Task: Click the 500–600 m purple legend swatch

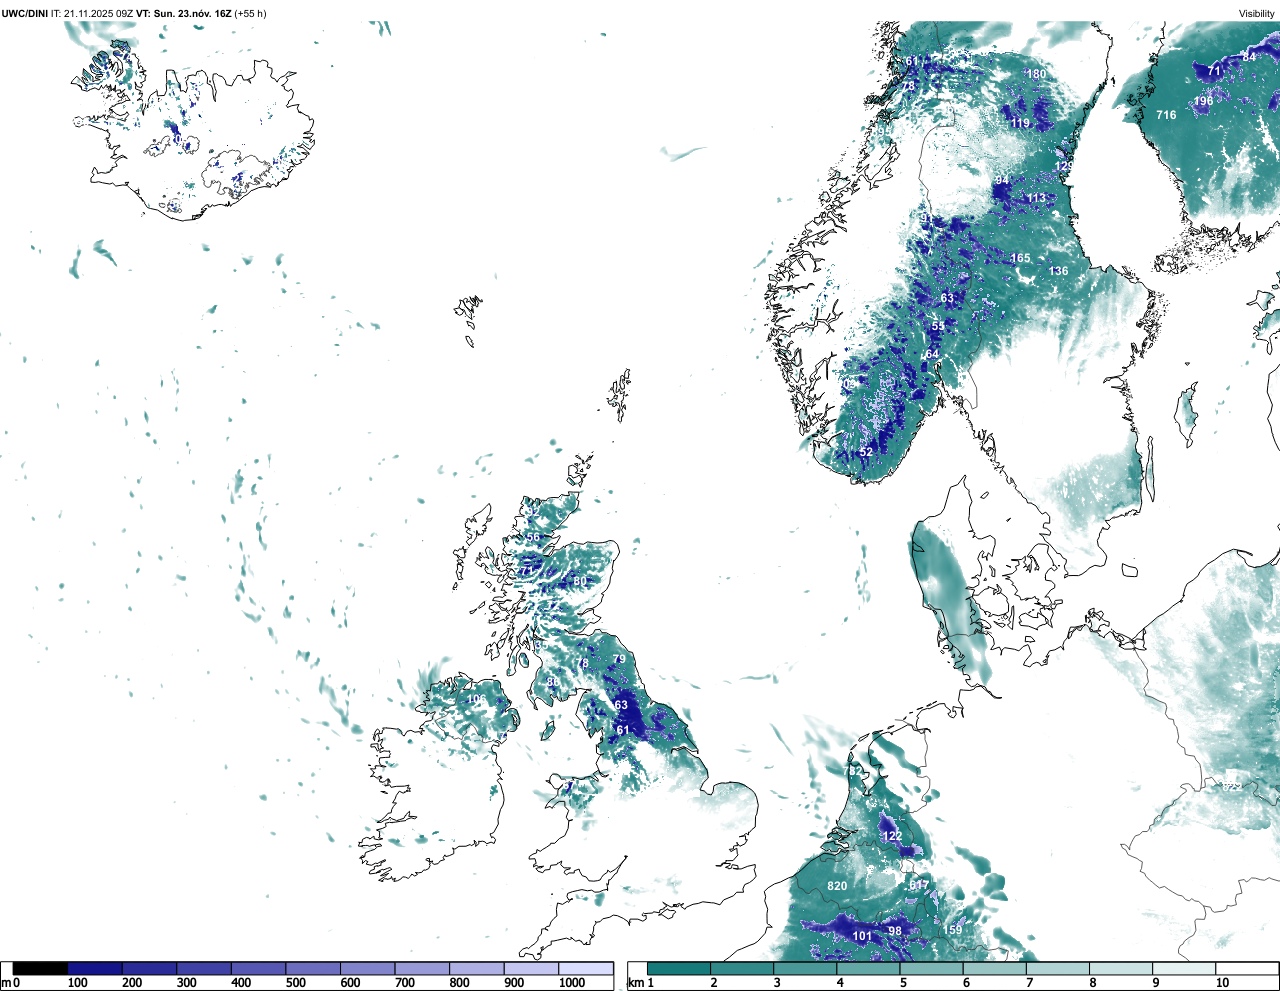Action: tap(313, 968)
